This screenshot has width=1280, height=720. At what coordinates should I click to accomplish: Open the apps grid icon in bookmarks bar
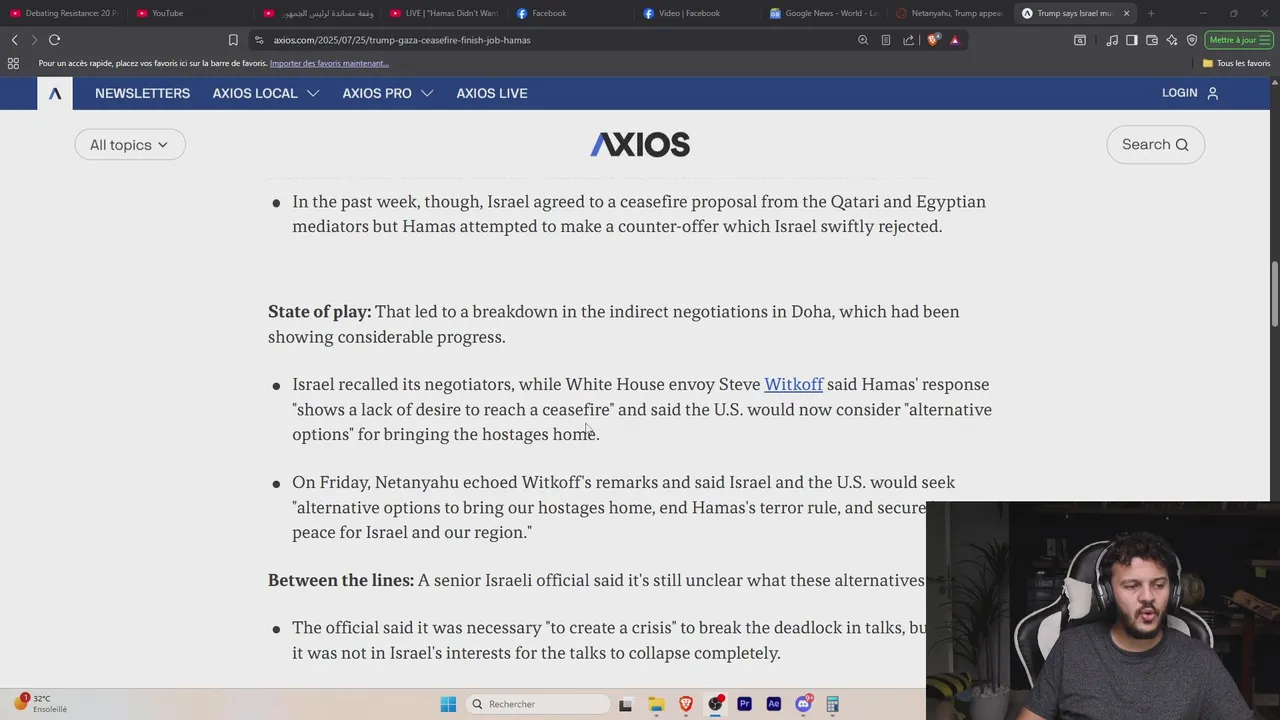click(13, 63)
